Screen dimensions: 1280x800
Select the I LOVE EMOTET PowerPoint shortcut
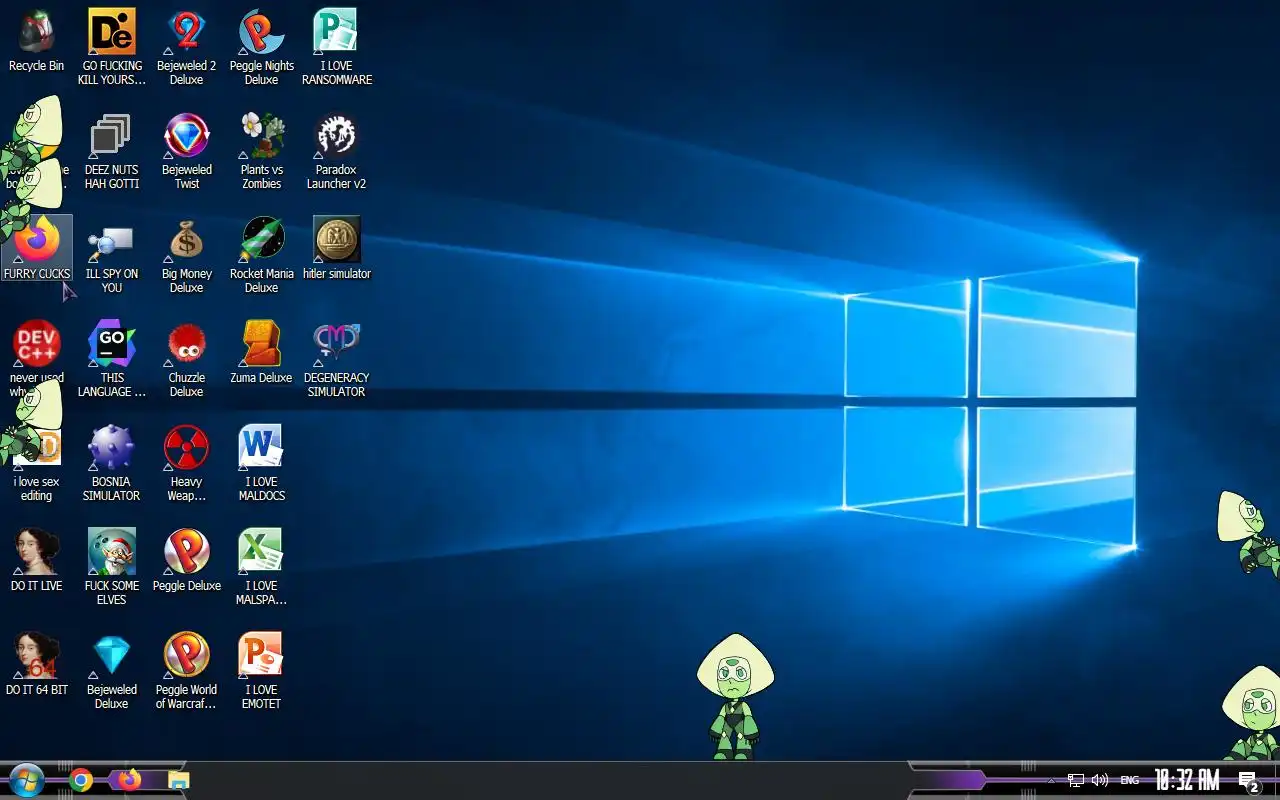pyautogui.click(x=262, y=671)
